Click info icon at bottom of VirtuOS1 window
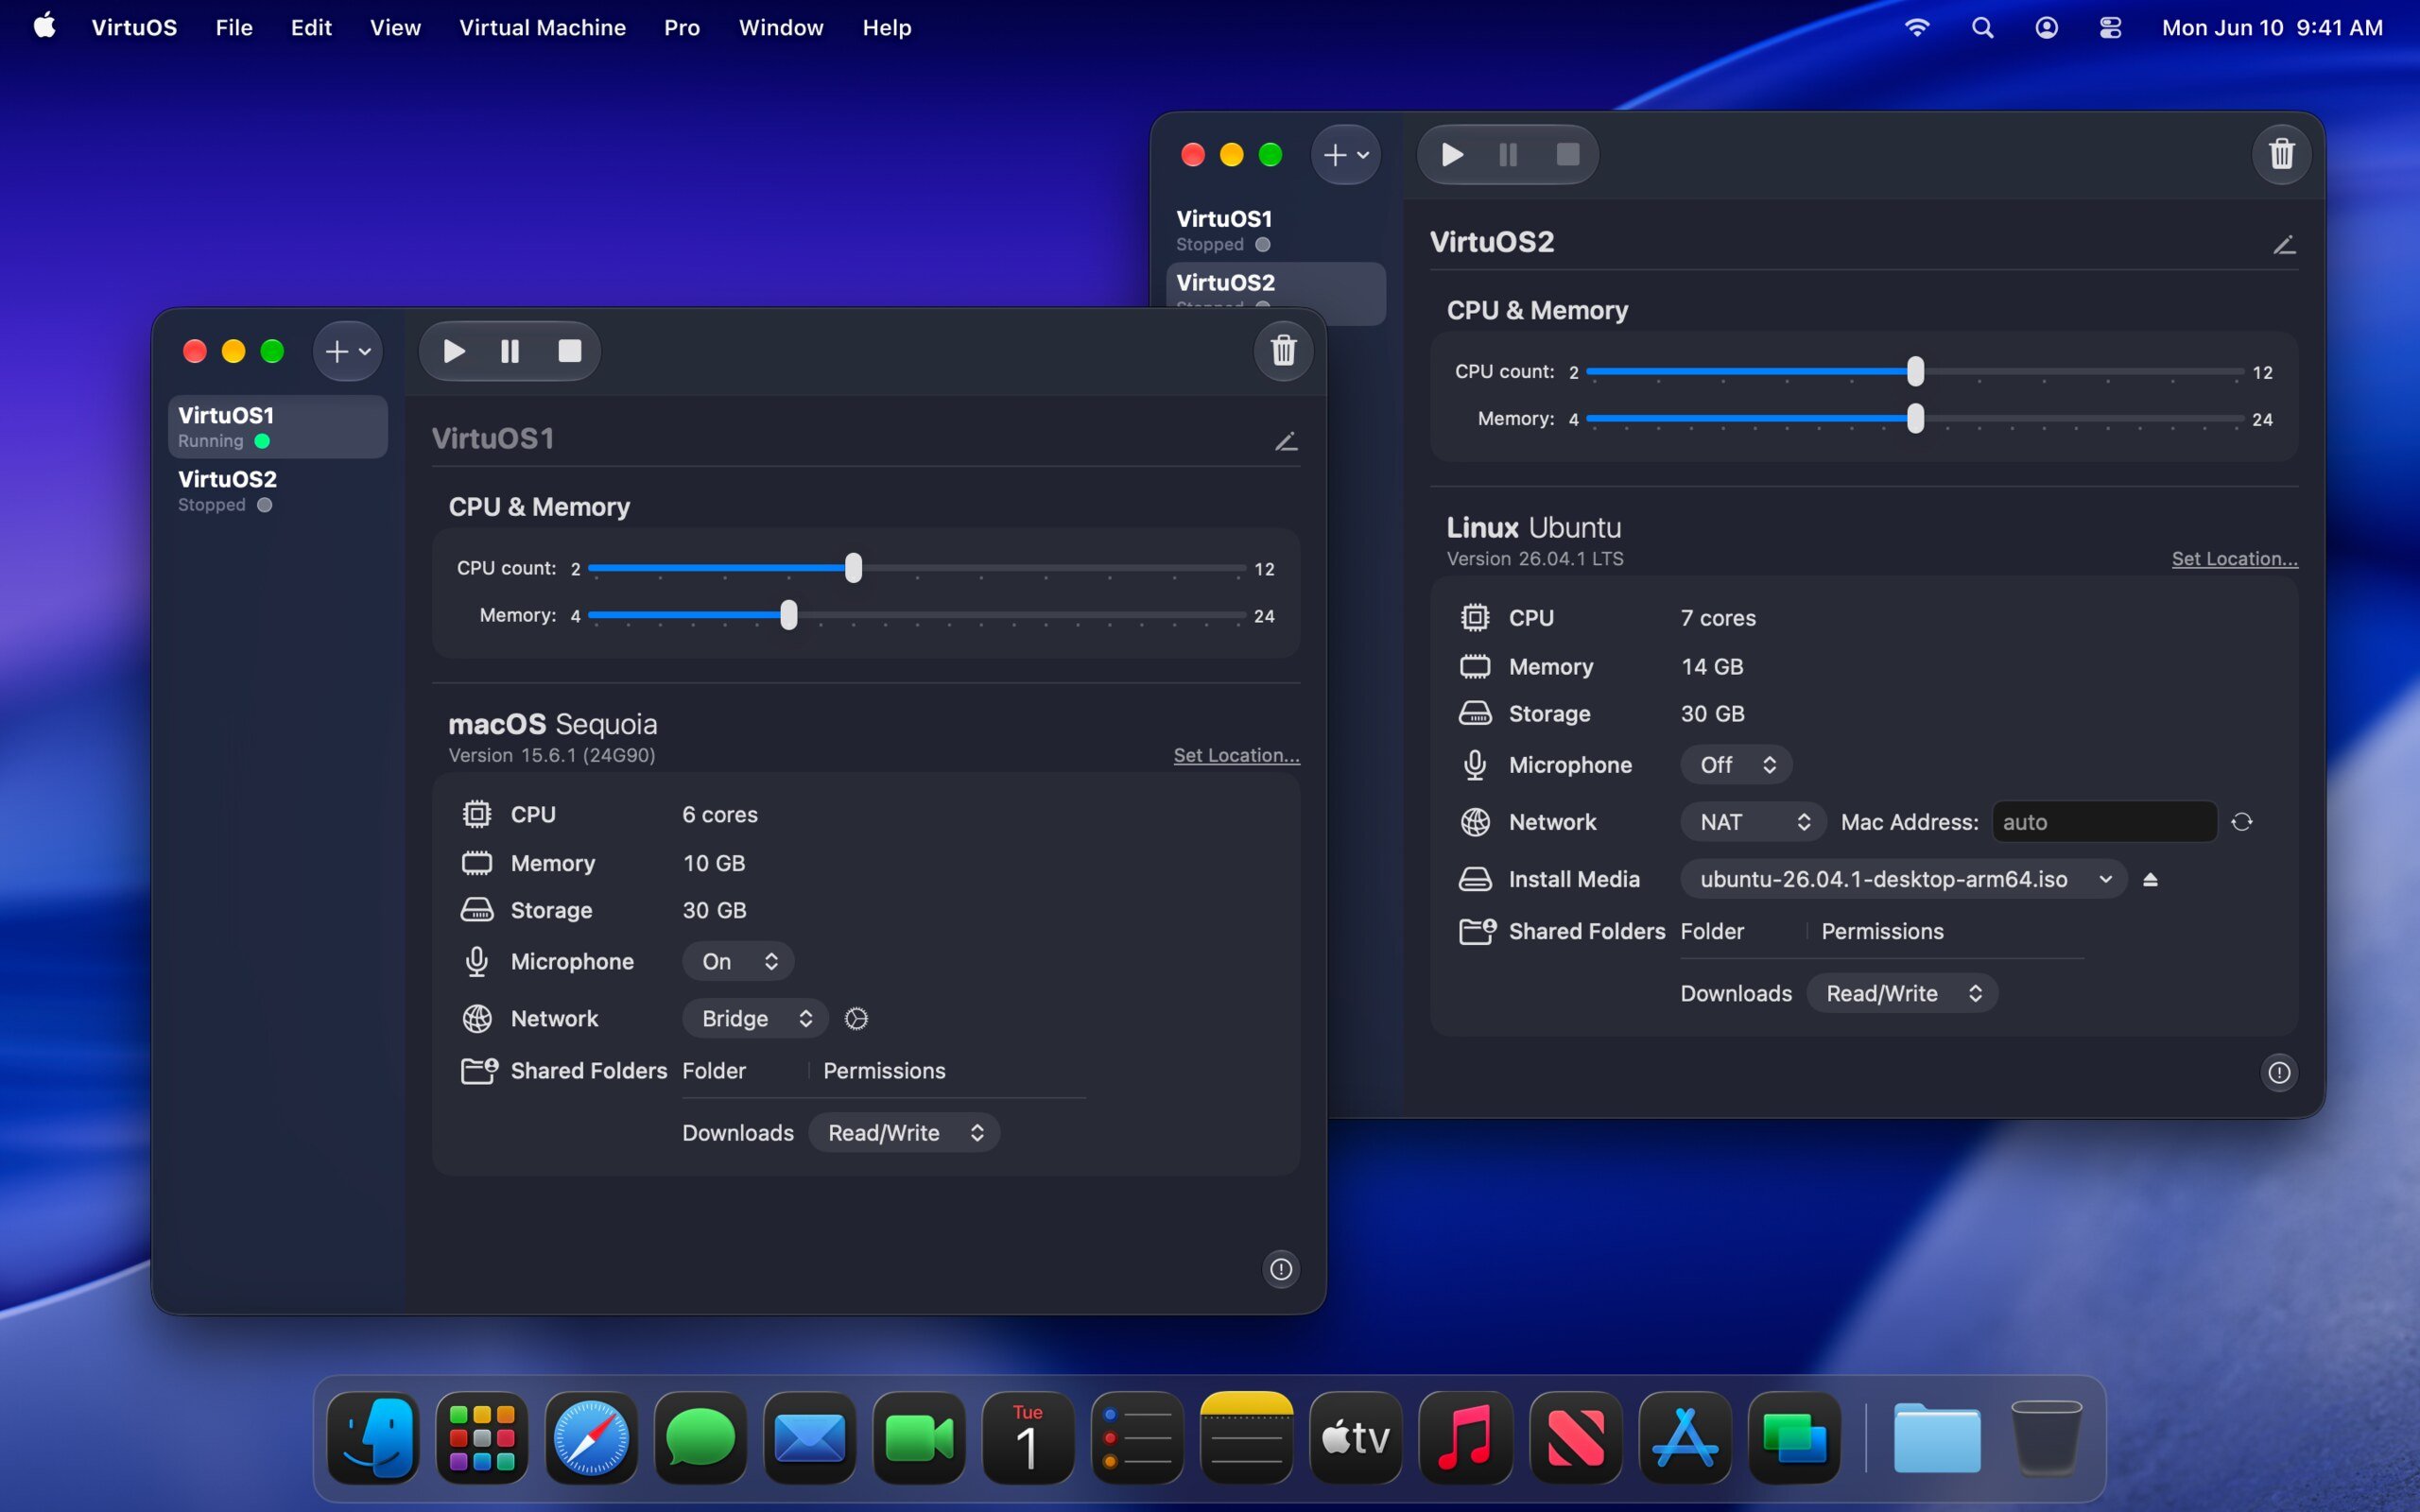This screenshot has width=2420, height=1512. click(x=1281, y=1269)
